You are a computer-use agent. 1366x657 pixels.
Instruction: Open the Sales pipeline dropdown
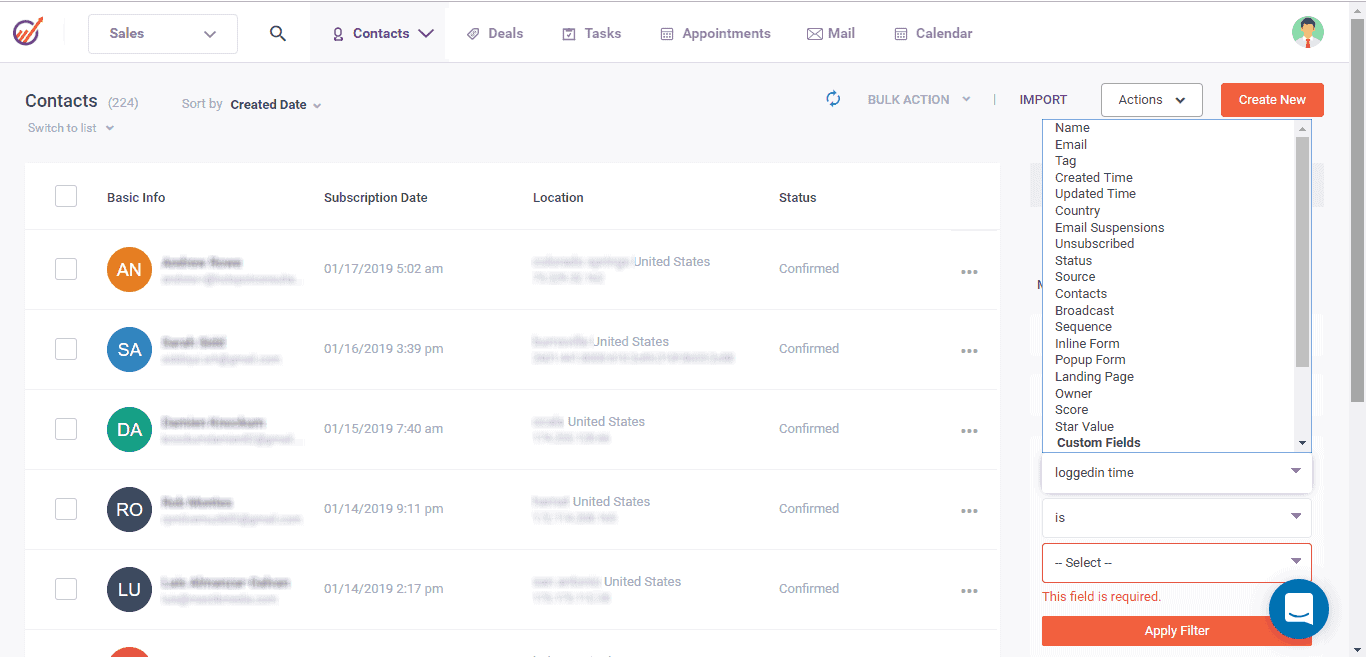tap(162, 33)
